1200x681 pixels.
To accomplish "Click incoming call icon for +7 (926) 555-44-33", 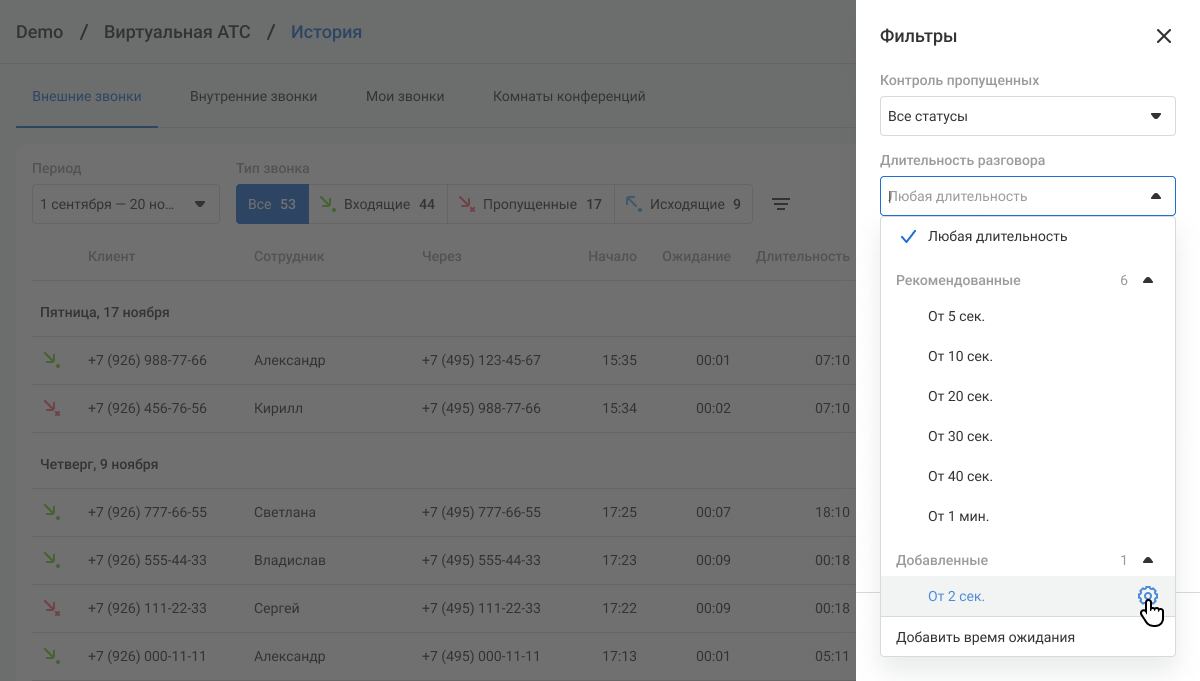I will pyautogui.click(x=50, y=560).
